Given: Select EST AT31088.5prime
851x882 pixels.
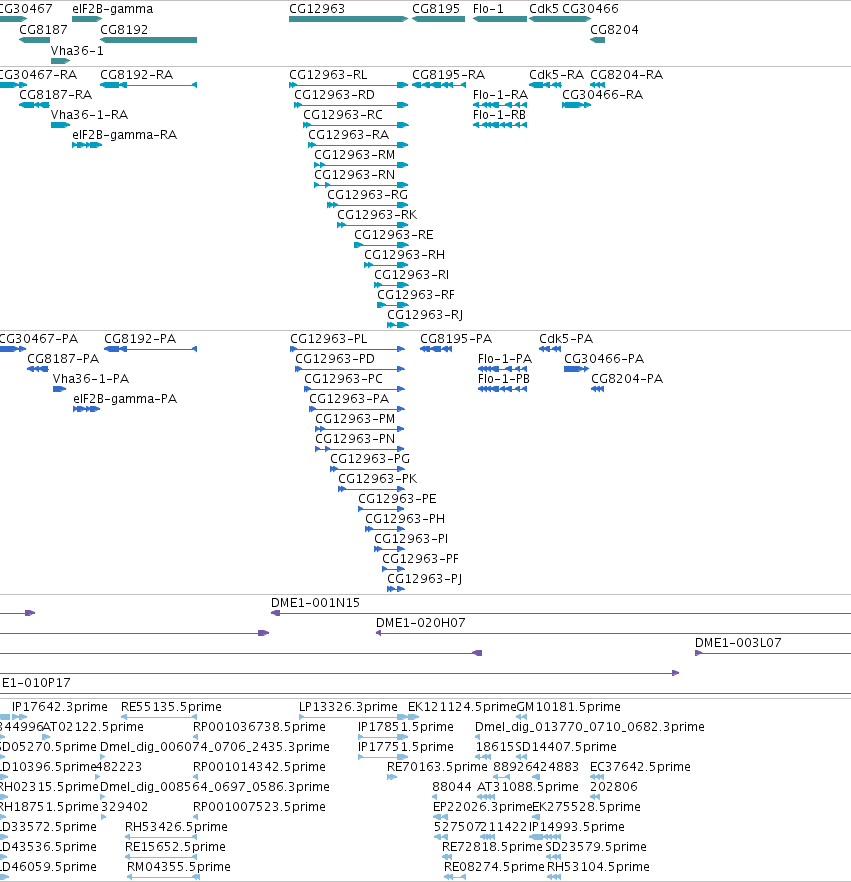Looking at the screenshot, I should 528,787.
